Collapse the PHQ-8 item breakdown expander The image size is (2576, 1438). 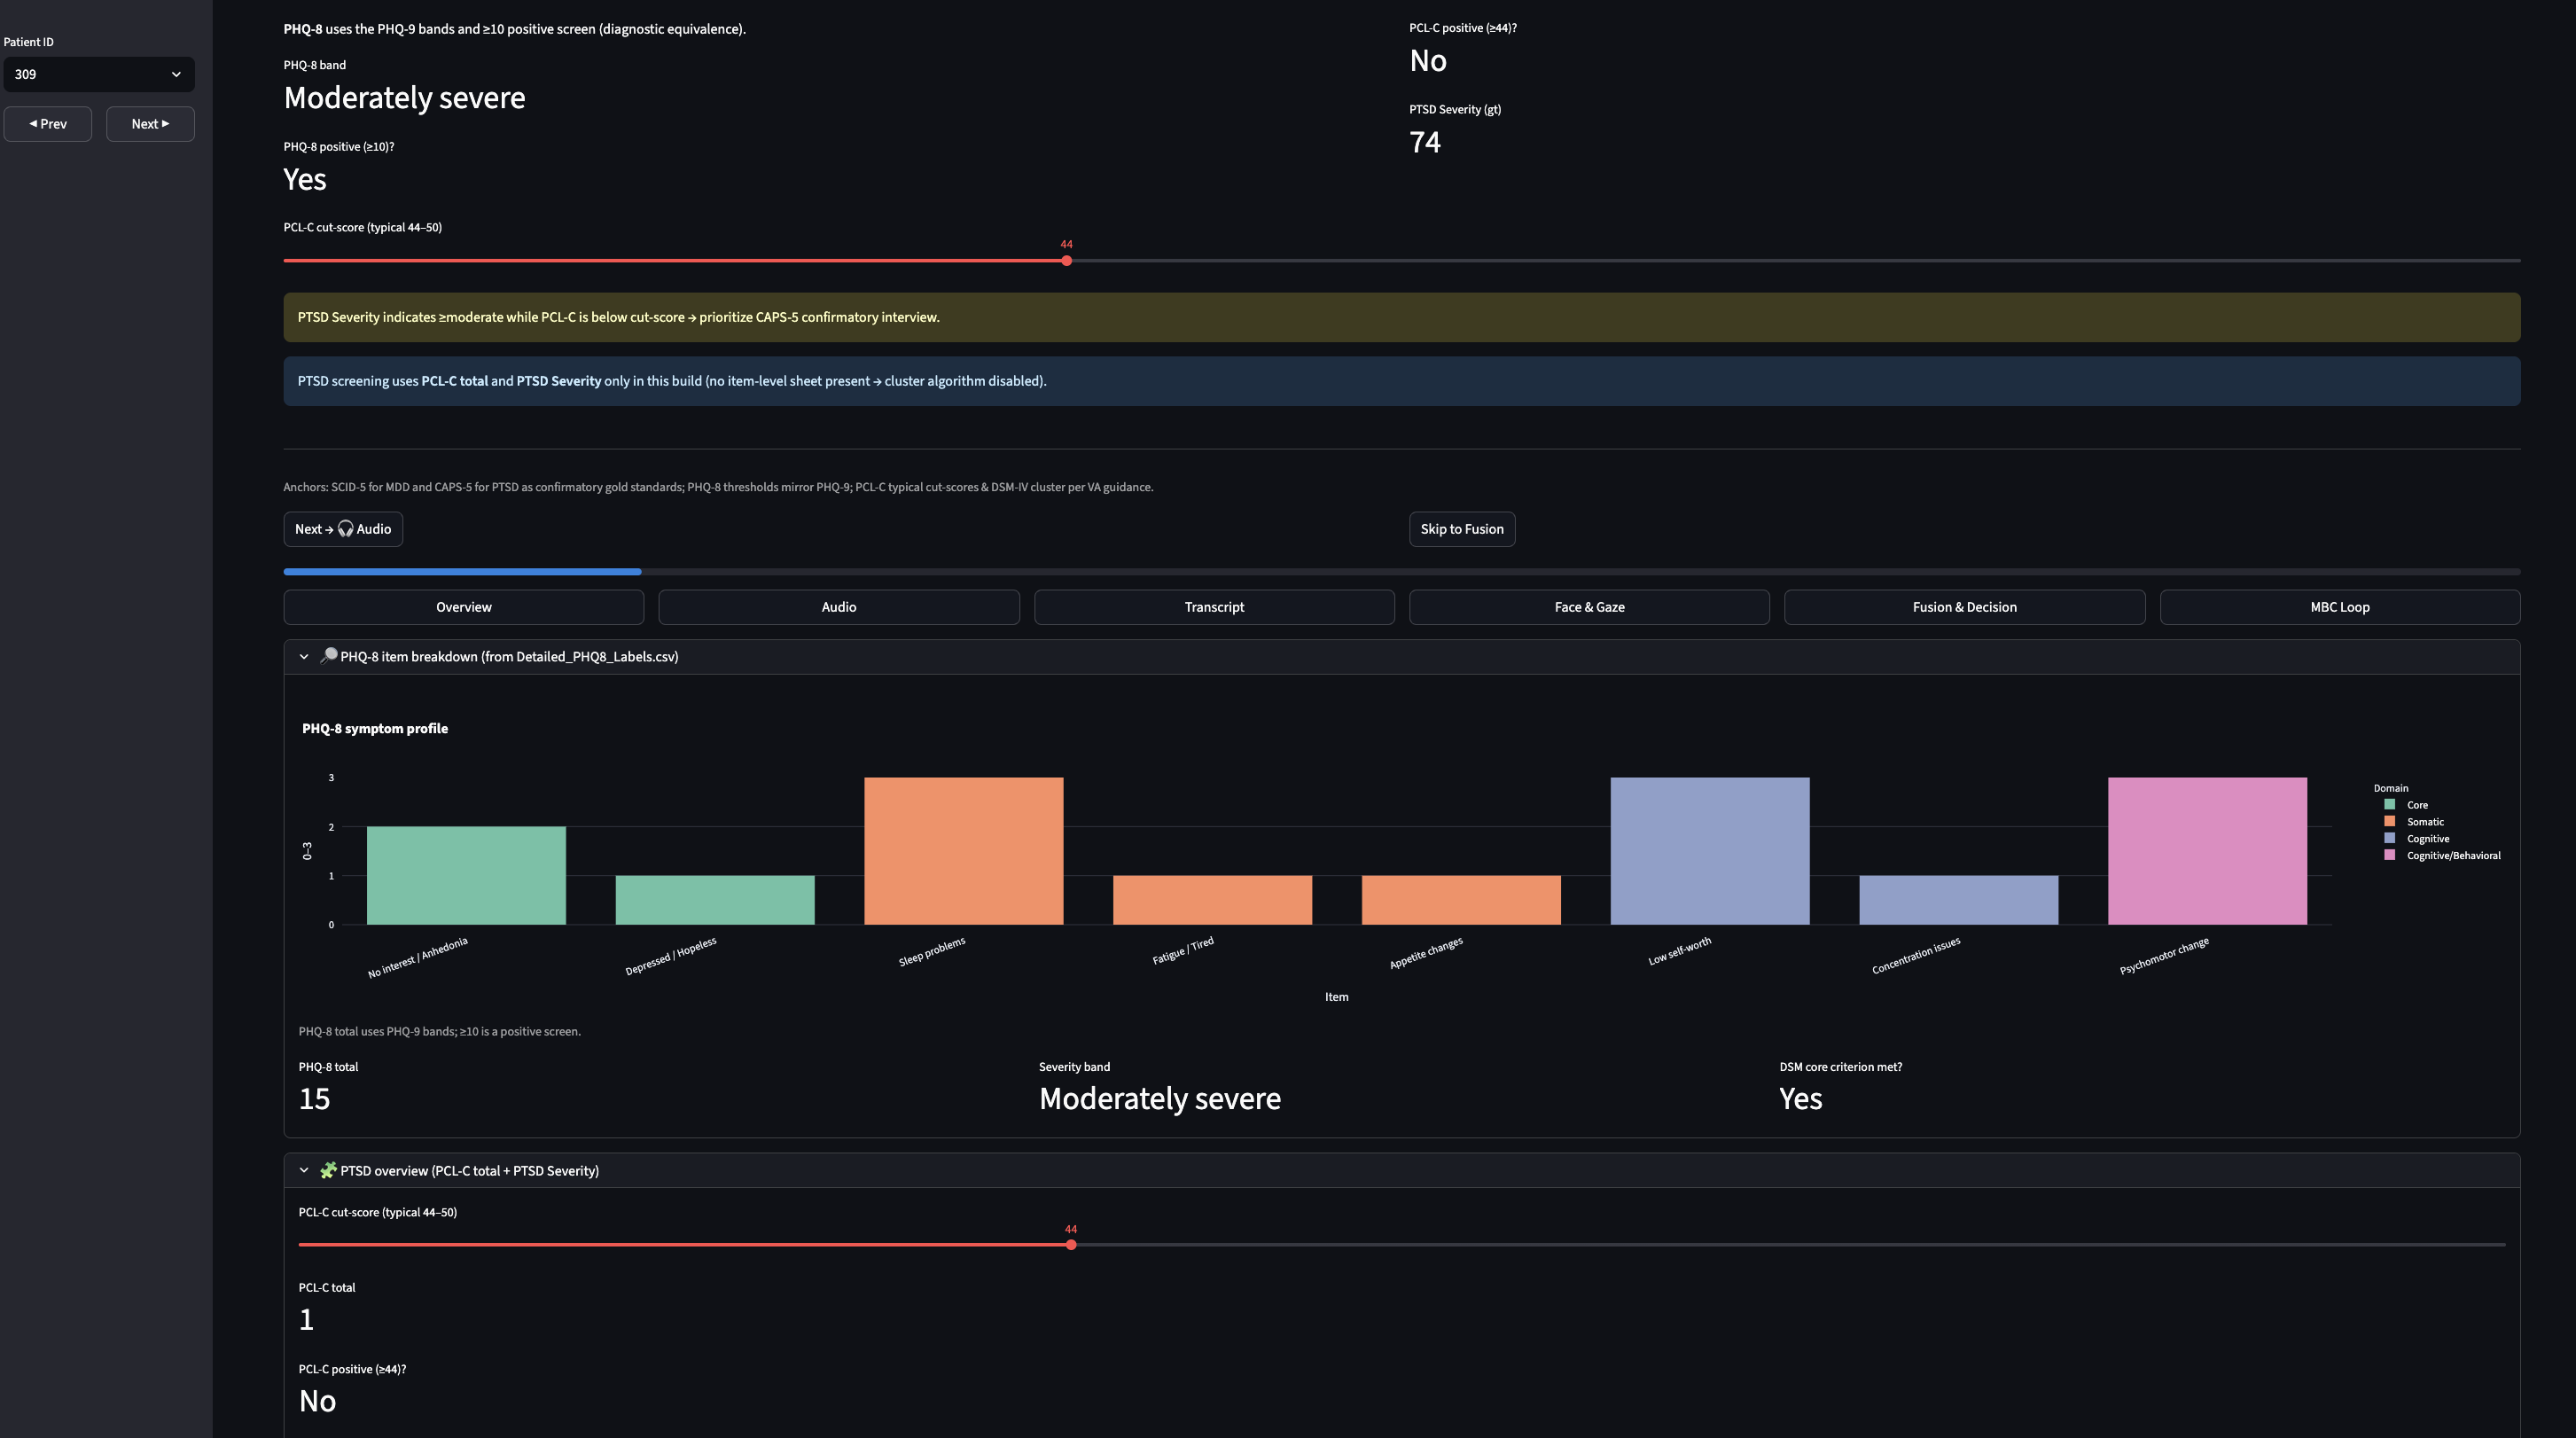pyautogui.click(x=304, y=657)
